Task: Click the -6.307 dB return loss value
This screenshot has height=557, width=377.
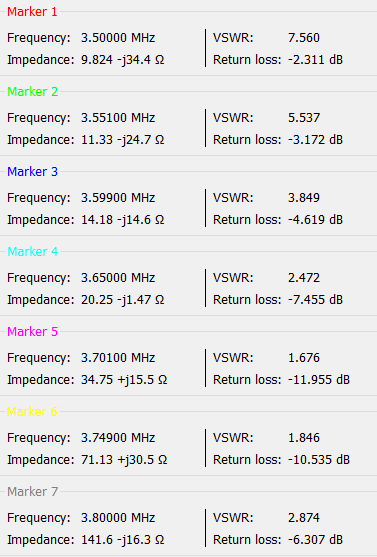Action: click(315, 539)
